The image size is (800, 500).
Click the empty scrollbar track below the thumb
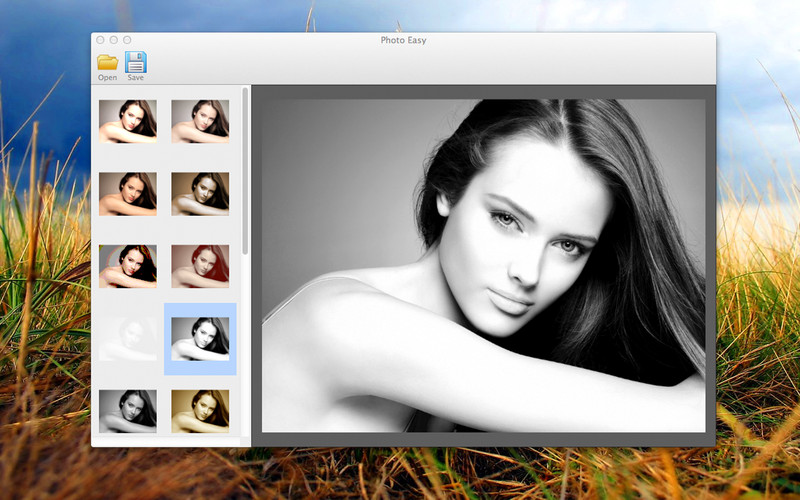(x=246, y=350)
